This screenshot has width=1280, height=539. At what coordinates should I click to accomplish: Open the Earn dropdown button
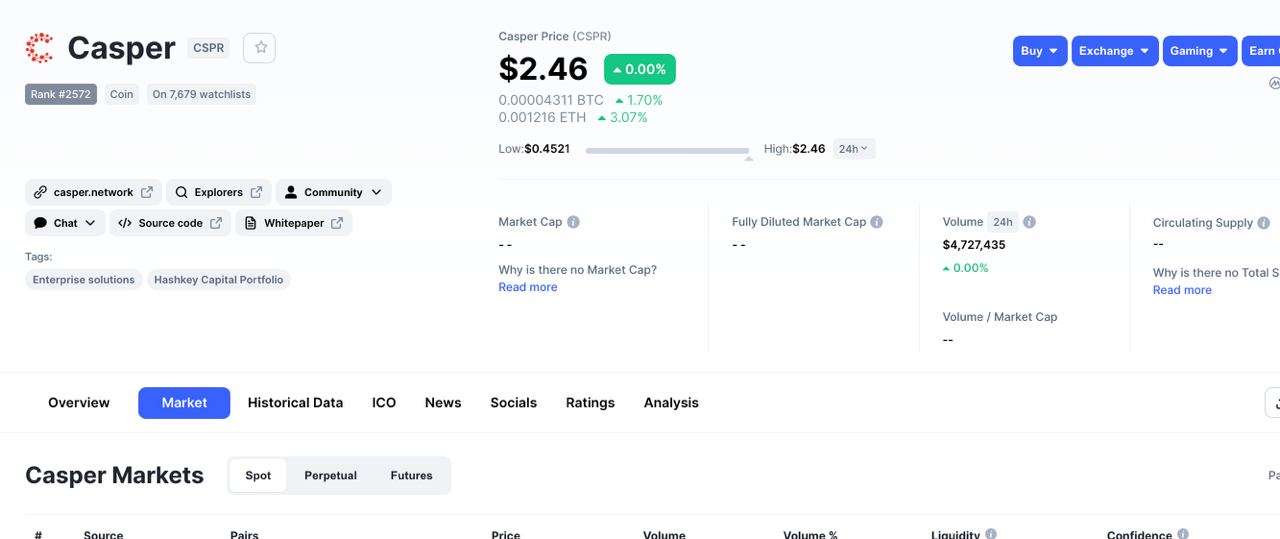(x=1261, y=51)
